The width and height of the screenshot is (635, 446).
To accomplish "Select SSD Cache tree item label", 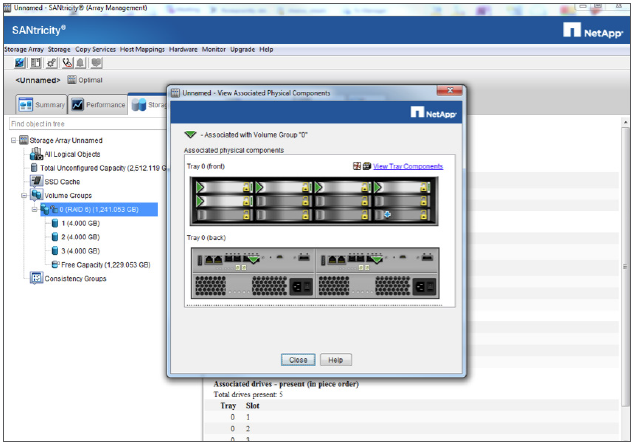I will [x=62, y=181].
